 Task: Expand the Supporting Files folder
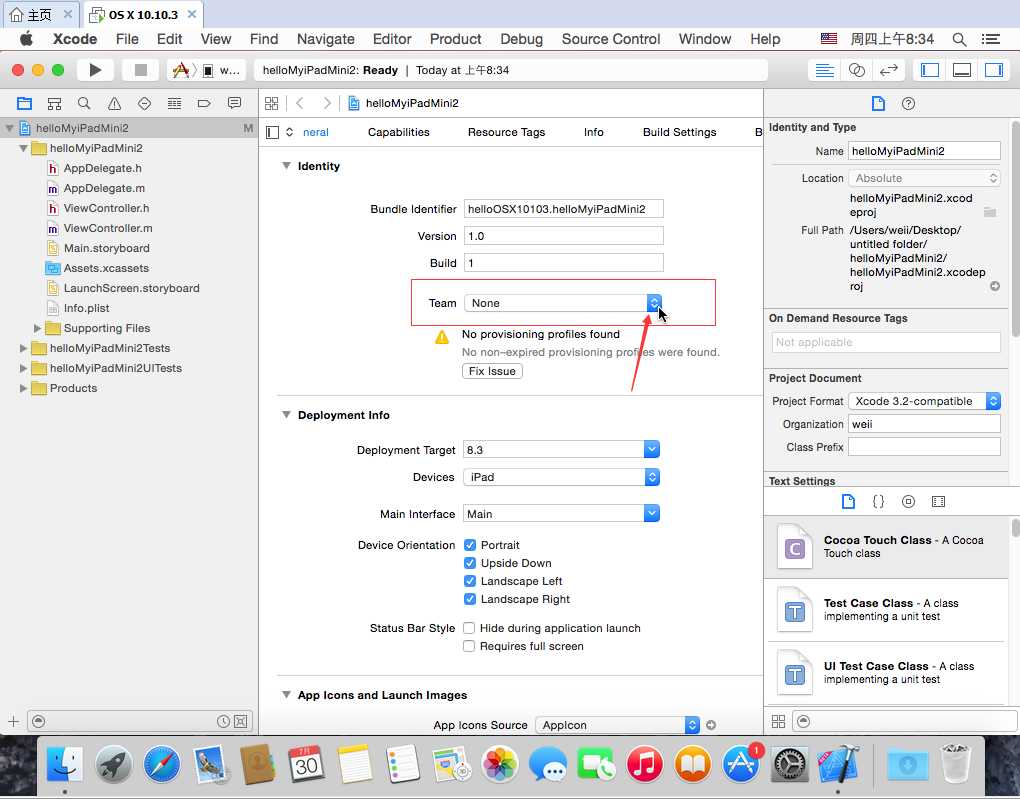pos(37,328)
